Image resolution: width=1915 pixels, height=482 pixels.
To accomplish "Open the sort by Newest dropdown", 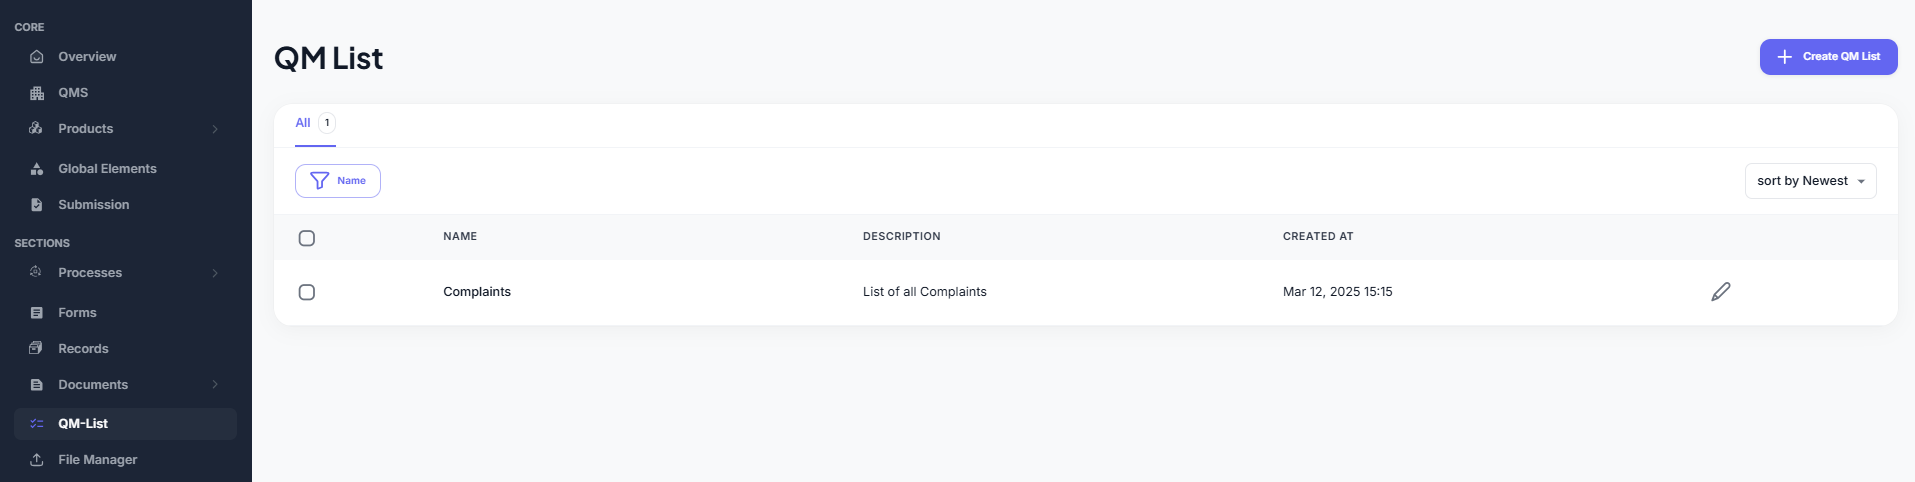I will point(1810,181).
